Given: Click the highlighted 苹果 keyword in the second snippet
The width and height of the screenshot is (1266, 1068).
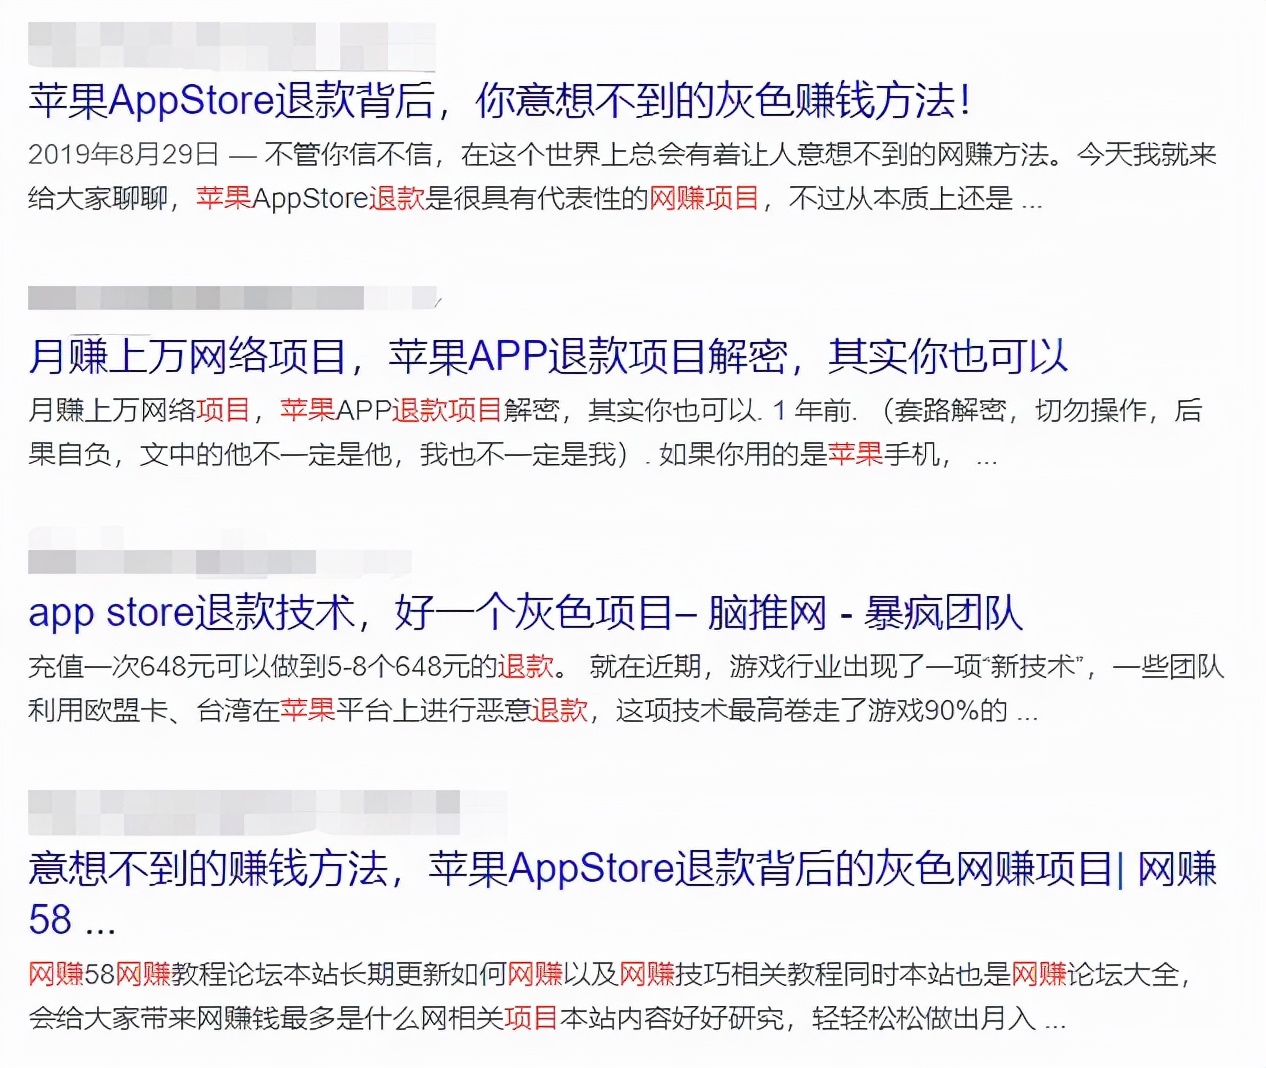Looking at the screenshot, I should coord(308,411).
